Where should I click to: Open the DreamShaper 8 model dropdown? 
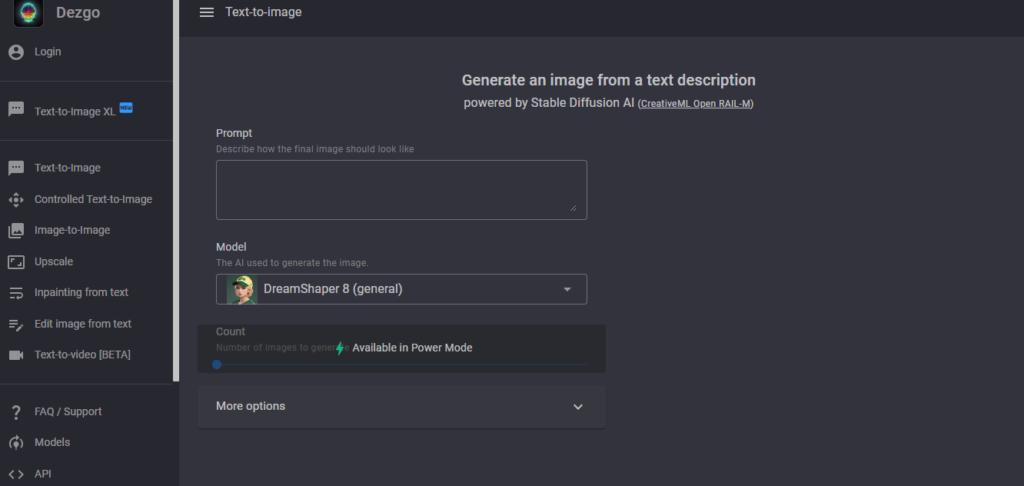coord(402,289)
